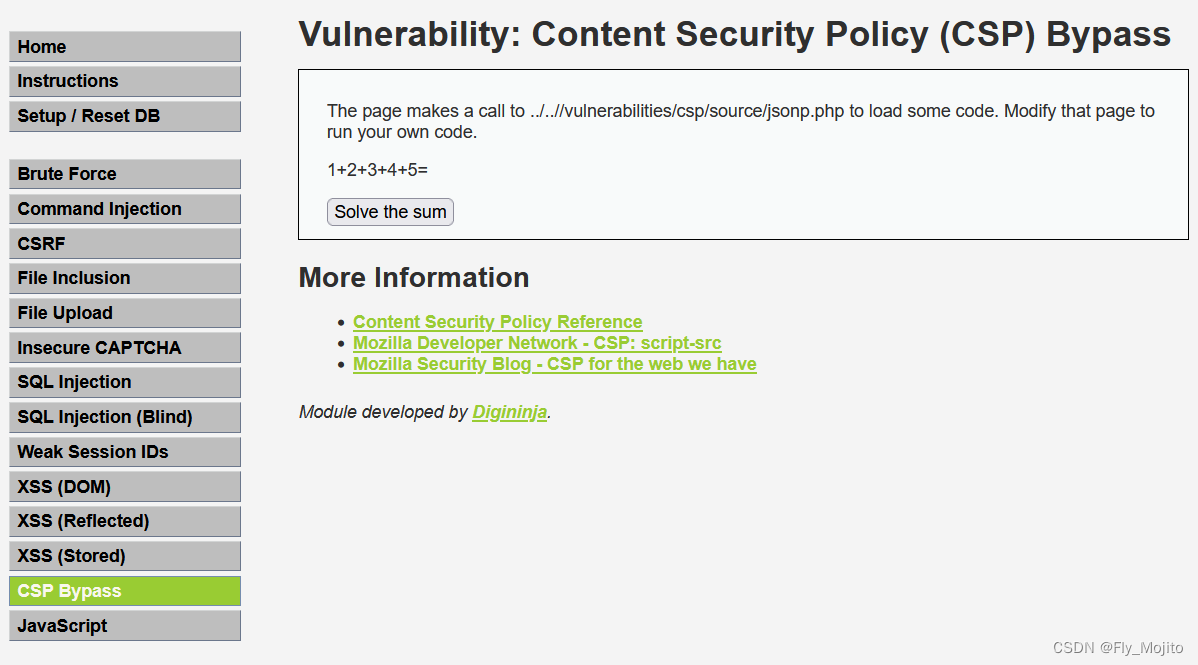Select Setup / Reset DB

point(124,116)
